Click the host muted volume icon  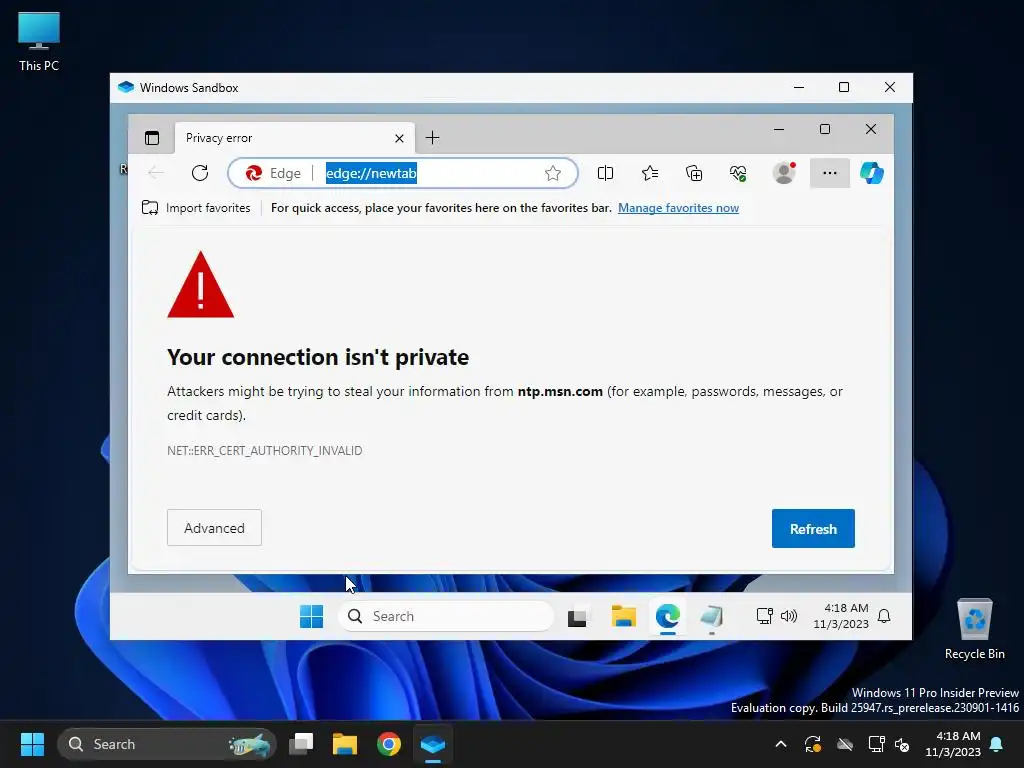pyautogui.click(x=902, y=744)
